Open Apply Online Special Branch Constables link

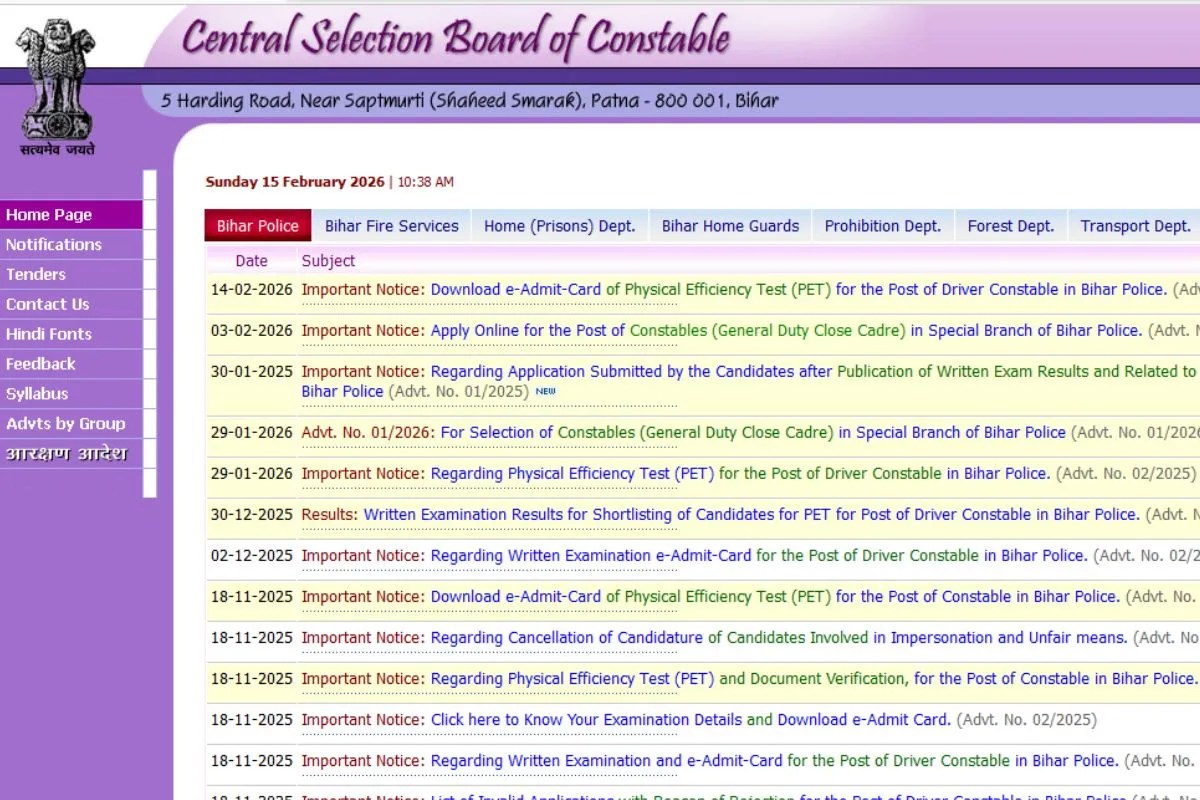click(x=785, y=331)
